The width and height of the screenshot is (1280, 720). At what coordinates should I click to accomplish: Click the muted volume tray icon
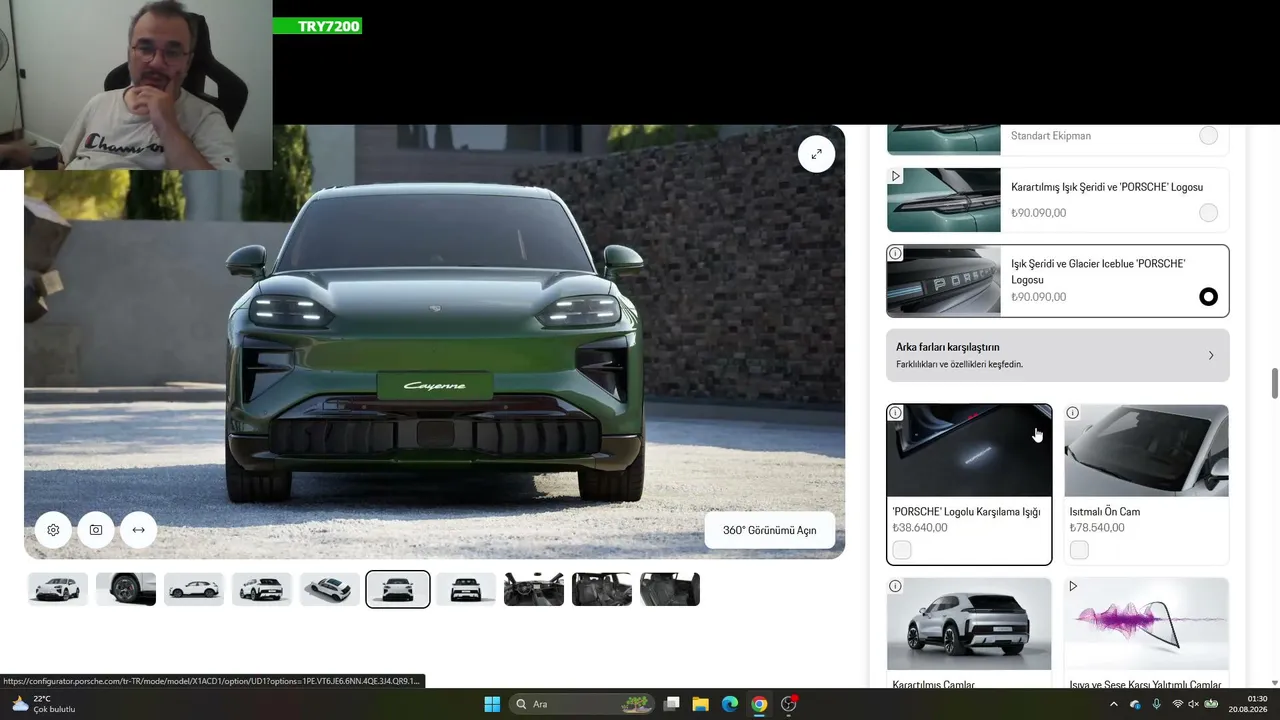tap(1193, 704)
